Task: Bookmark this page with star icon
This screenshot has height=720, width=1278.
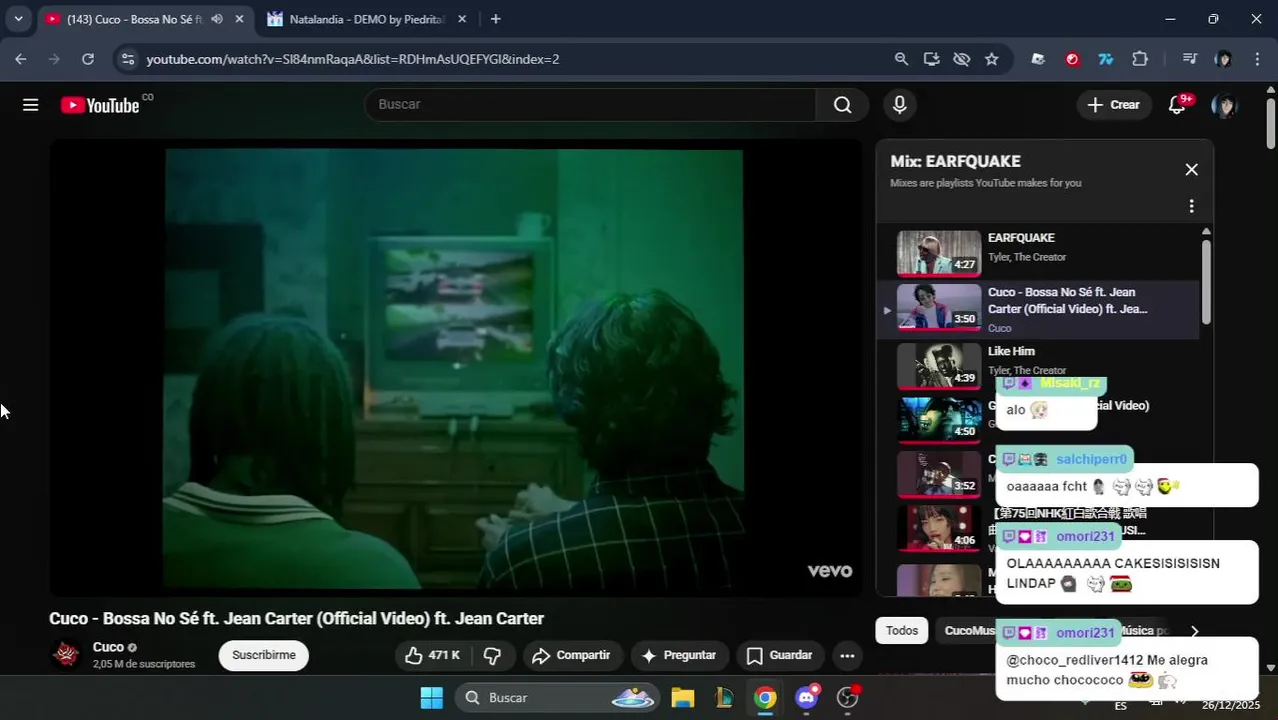Action: (x=991, y=59)
